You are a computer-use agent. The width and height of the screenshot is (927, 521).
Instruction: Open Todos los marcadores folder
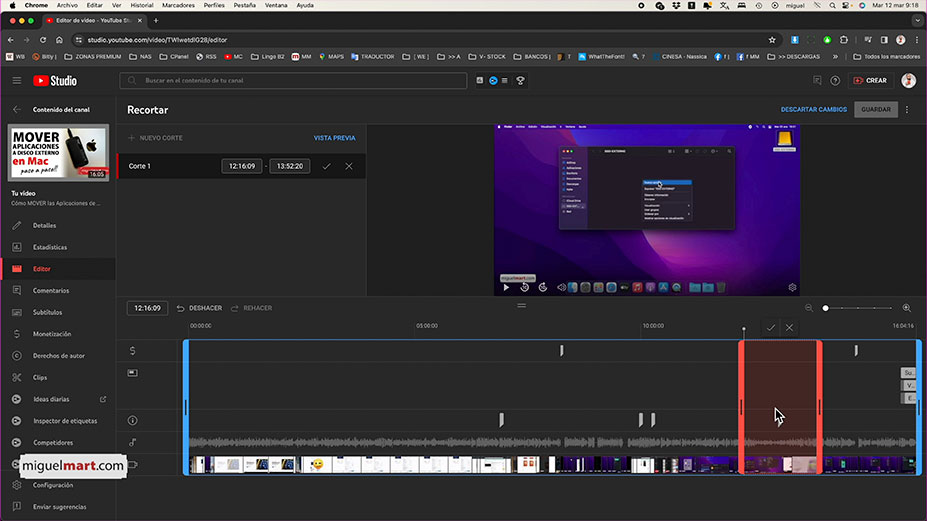(886, 57)
